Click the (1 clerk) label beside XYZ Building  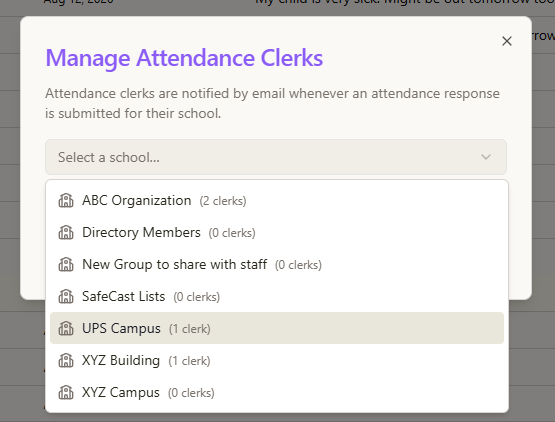pos(189,361)
